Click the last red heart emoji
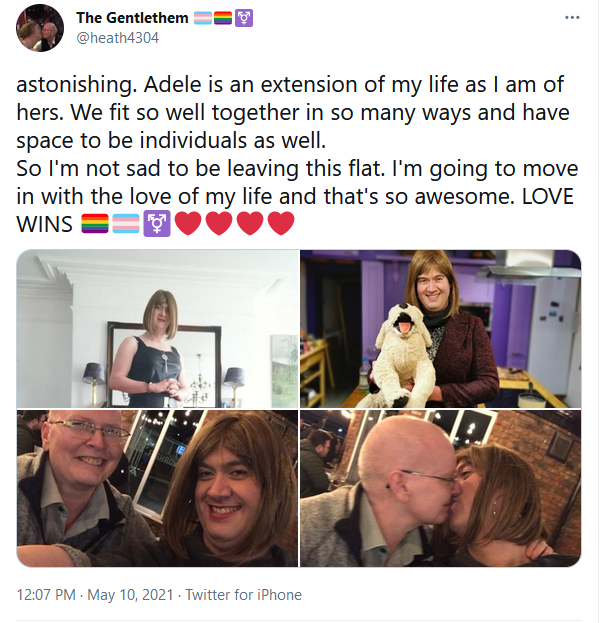 (281, 223)
